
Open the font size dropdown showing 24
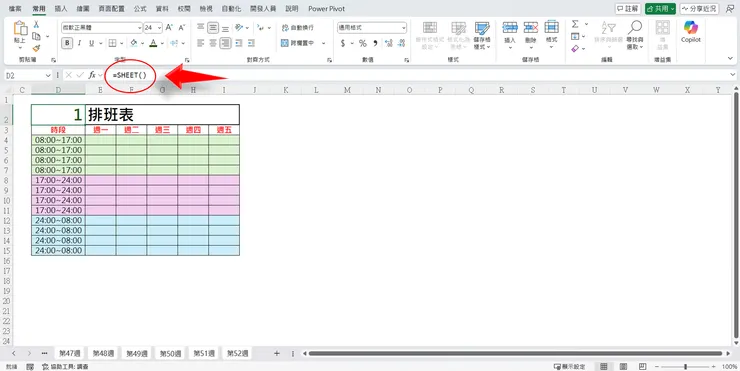click(x=160, y=28)
